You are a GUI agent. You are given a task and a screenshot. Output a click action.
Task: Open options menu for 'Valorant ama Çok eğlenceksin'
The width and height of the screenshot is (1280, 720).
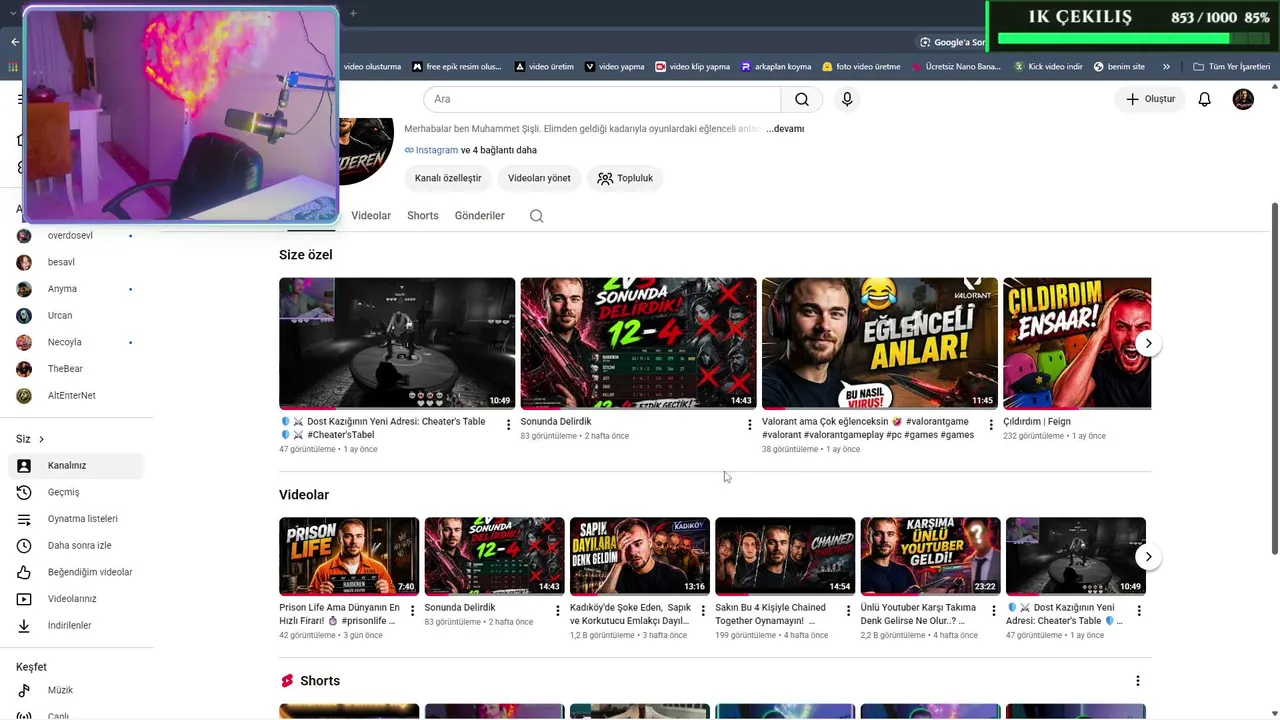click(x=991, y=425)
